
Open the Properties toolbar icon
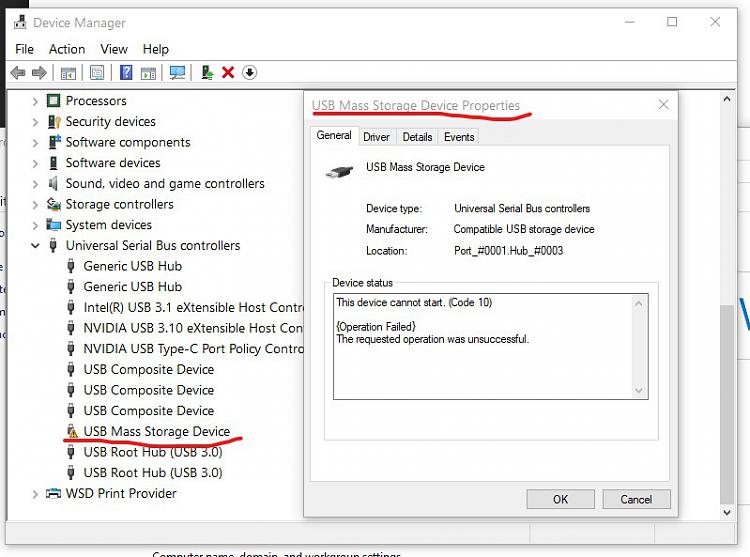click(x=97, y=73)
